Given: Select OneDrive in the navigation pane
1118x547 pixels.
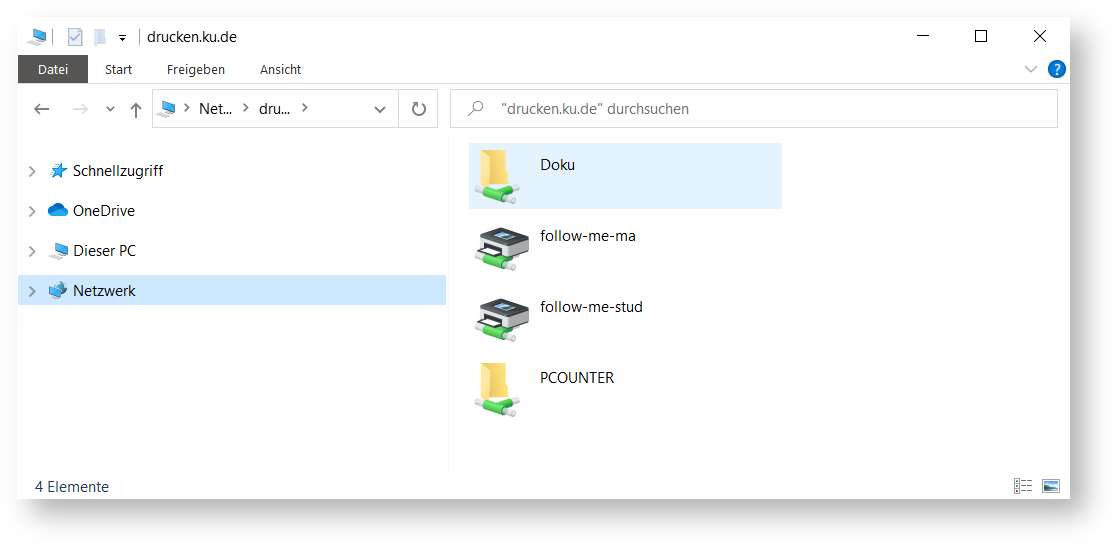Looking at the screenshot, I should [x=103, y=211].
